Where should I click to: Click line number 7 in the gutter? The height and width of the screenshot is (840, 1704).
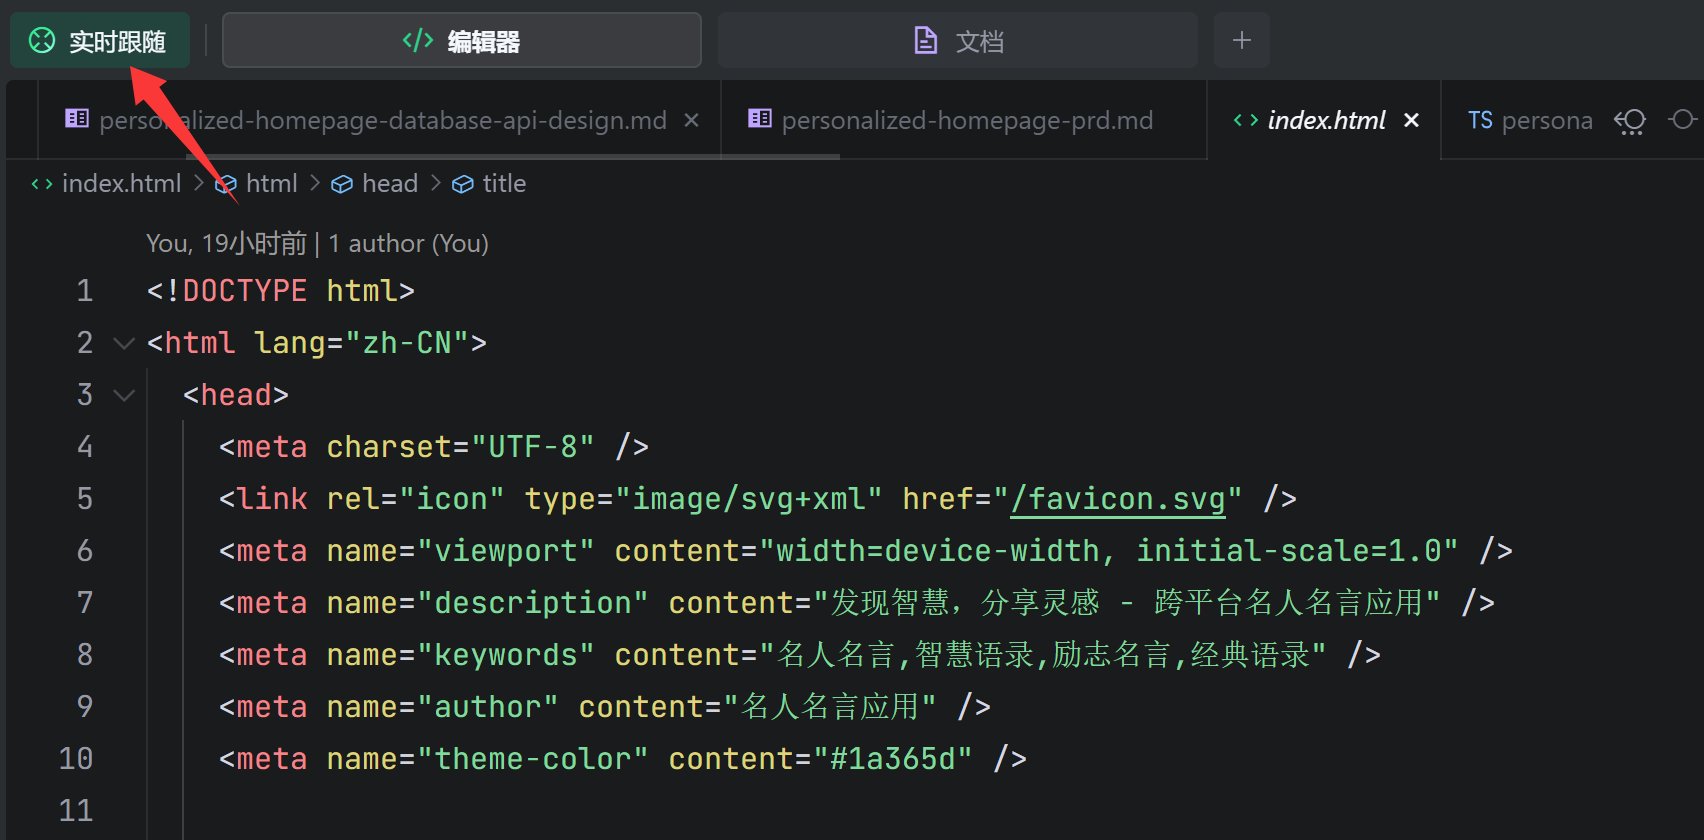click(x=85, y=603)
